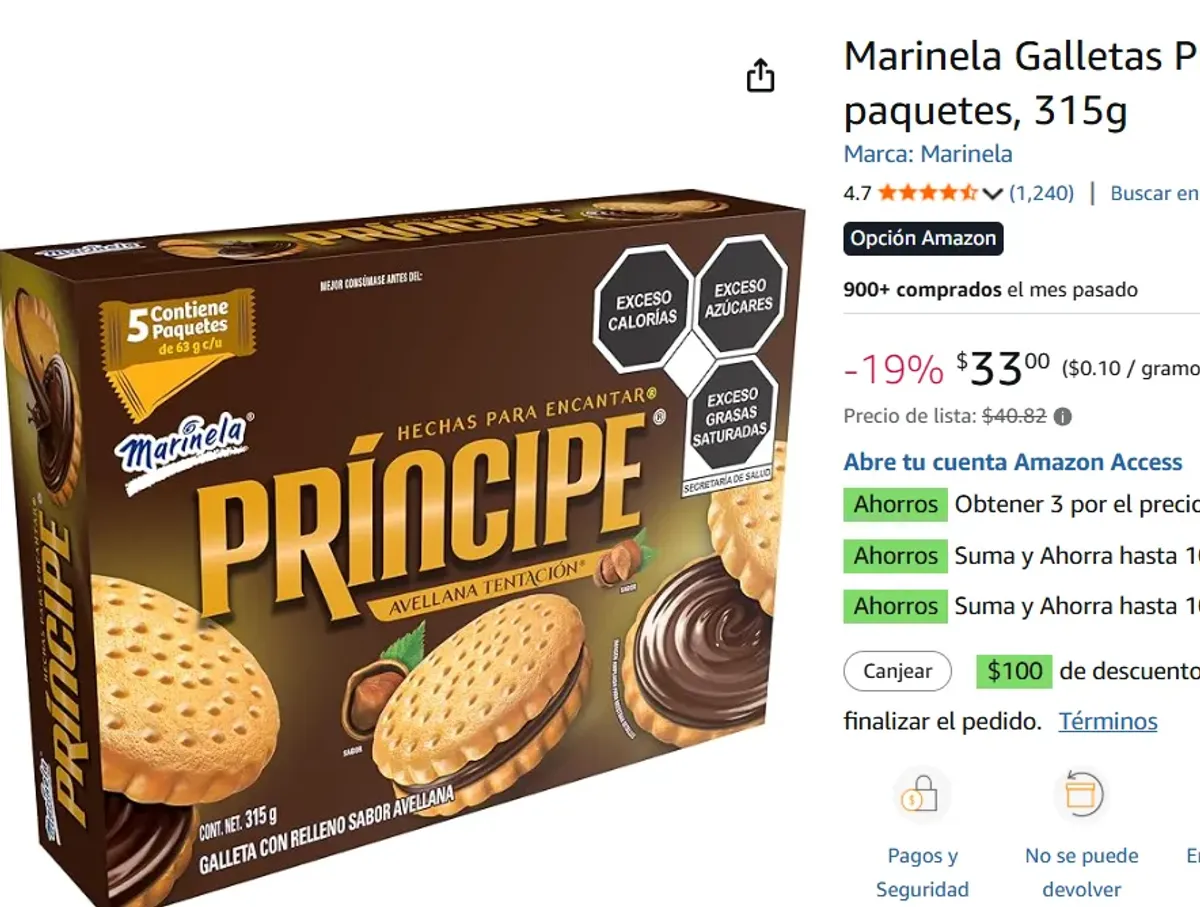1200x907 pixels.
Task: Activate the $100 descuento coupon badge
Action: click(x=1013, y=671)
